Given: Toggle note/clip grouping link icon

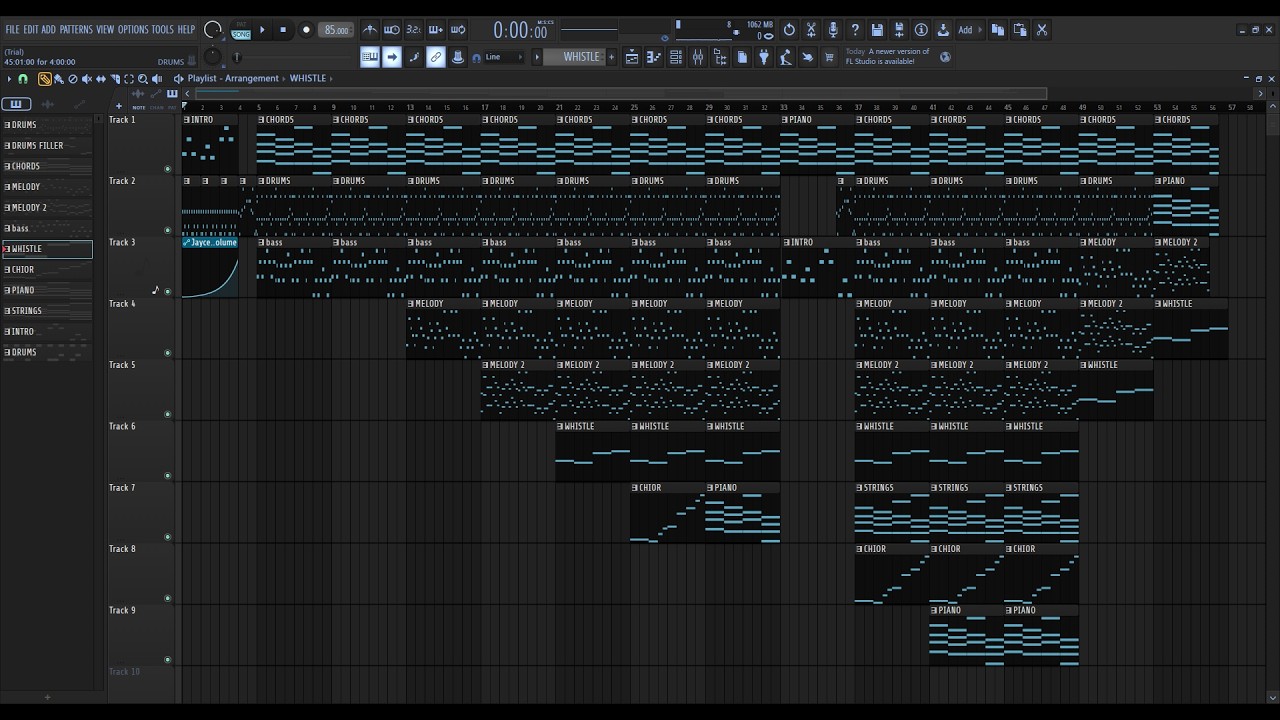Looking at the screenshot, I should 436,57.
